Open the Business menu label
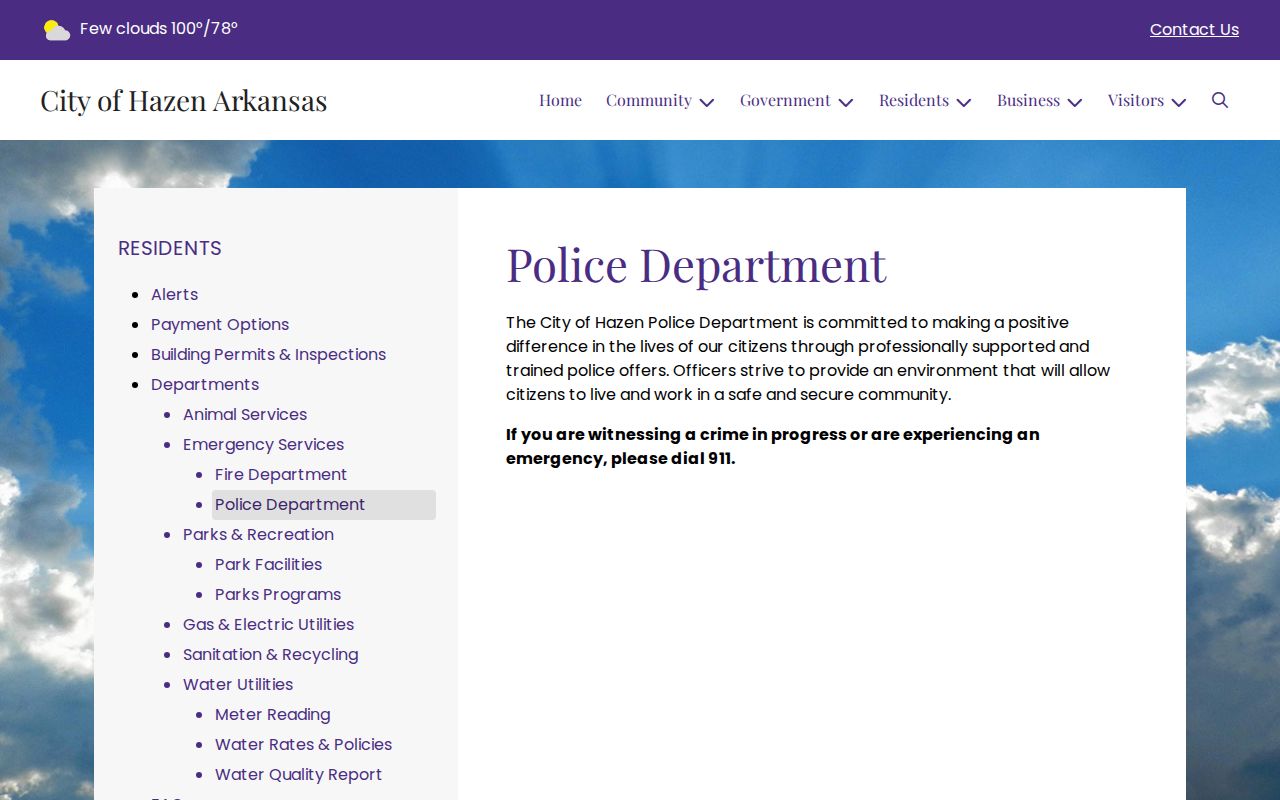1280x800 pixels. click(1028, 100)
